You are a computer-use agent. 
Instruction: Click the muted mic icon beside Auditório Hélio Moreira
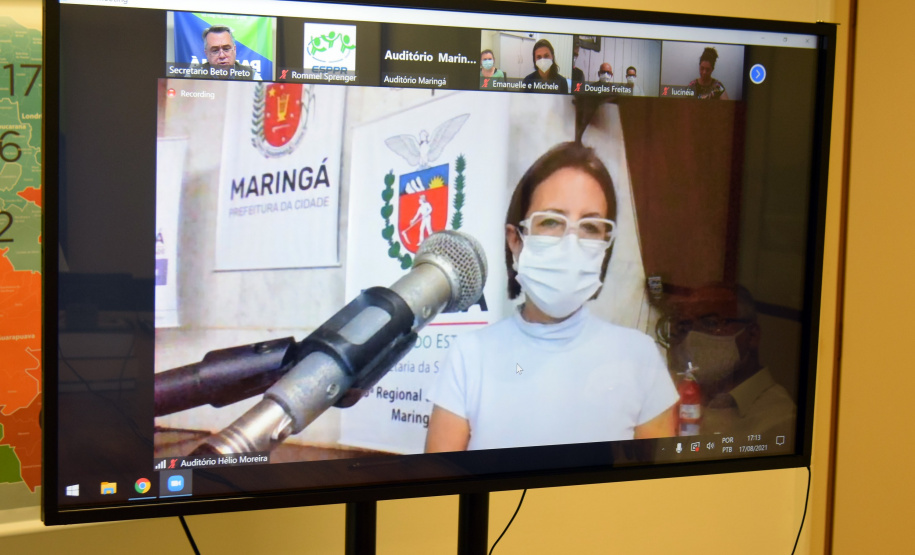point(173,463)
